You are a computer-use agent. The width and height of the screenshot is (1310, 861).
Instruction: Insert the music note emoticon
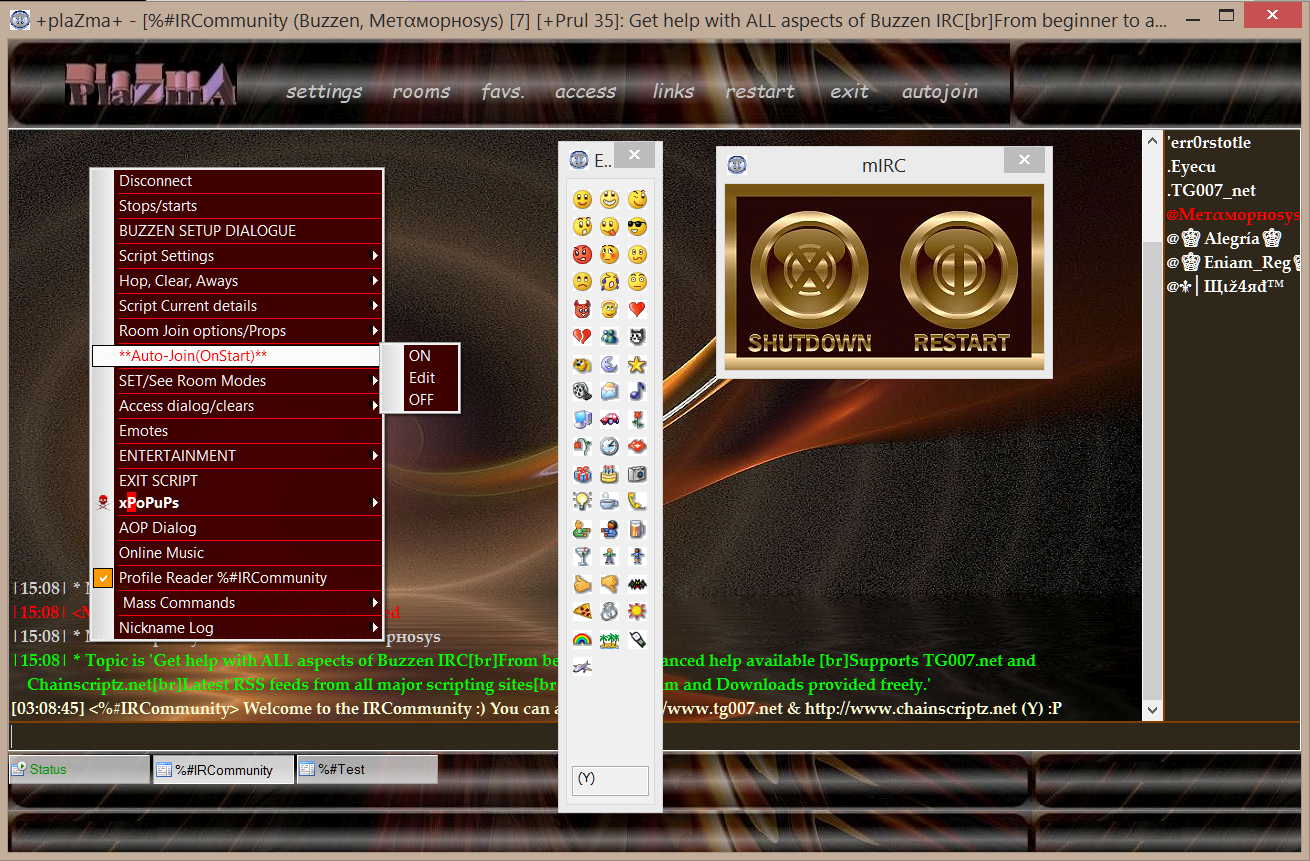click(x=637, y=391)
